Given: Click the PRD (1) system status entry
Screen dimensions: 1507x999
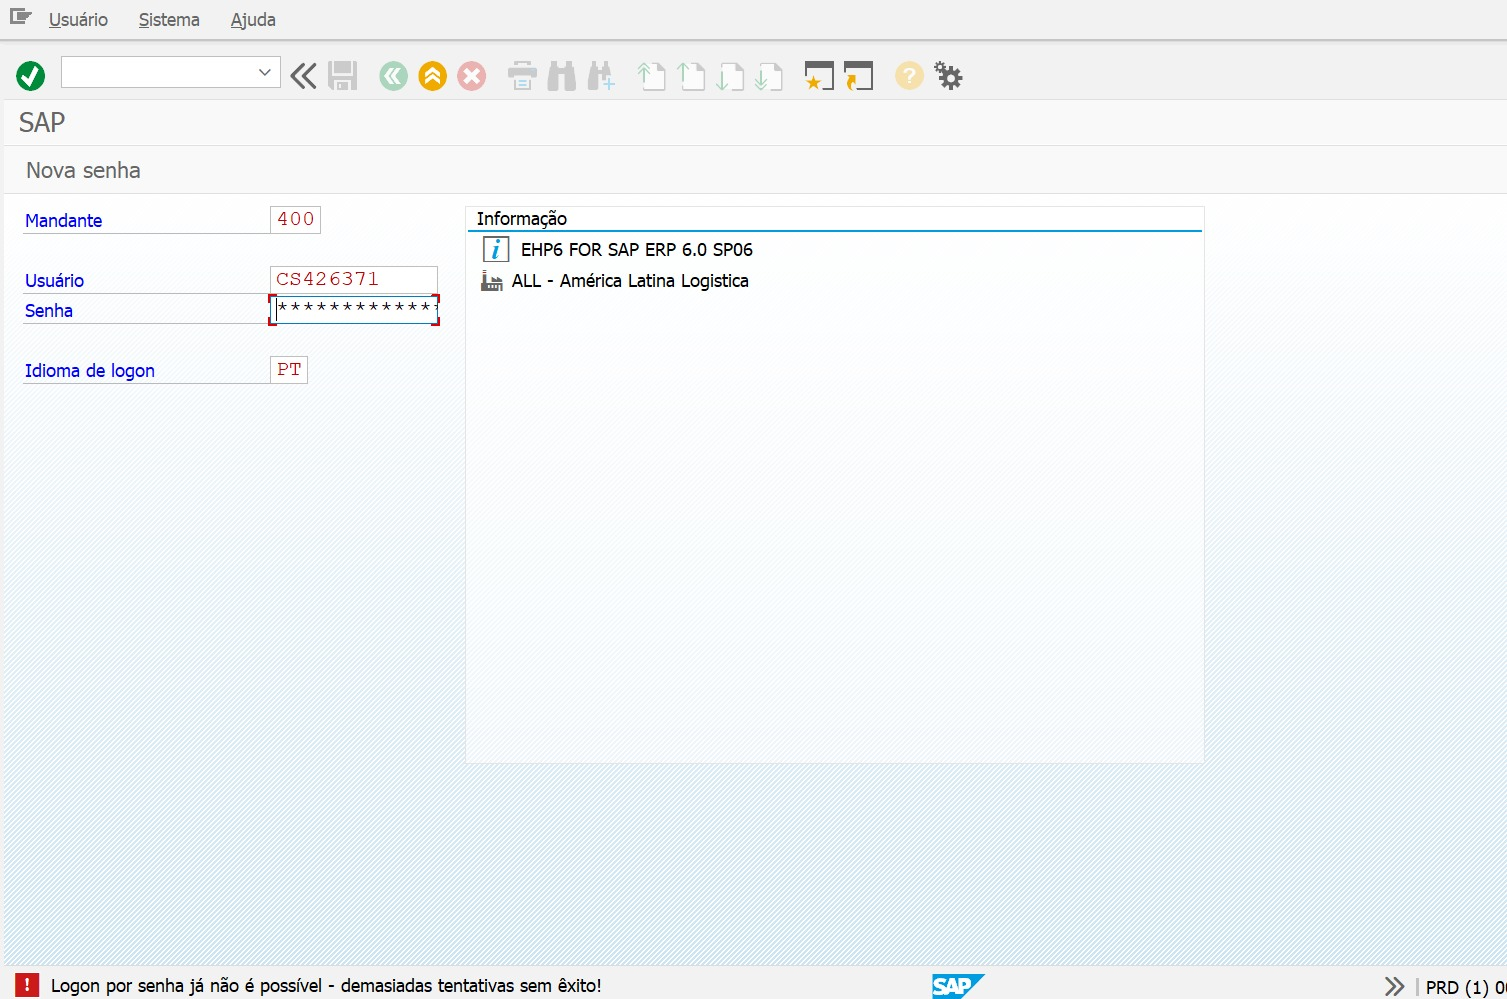Looking at the screenshot, I should point(1466,987).
